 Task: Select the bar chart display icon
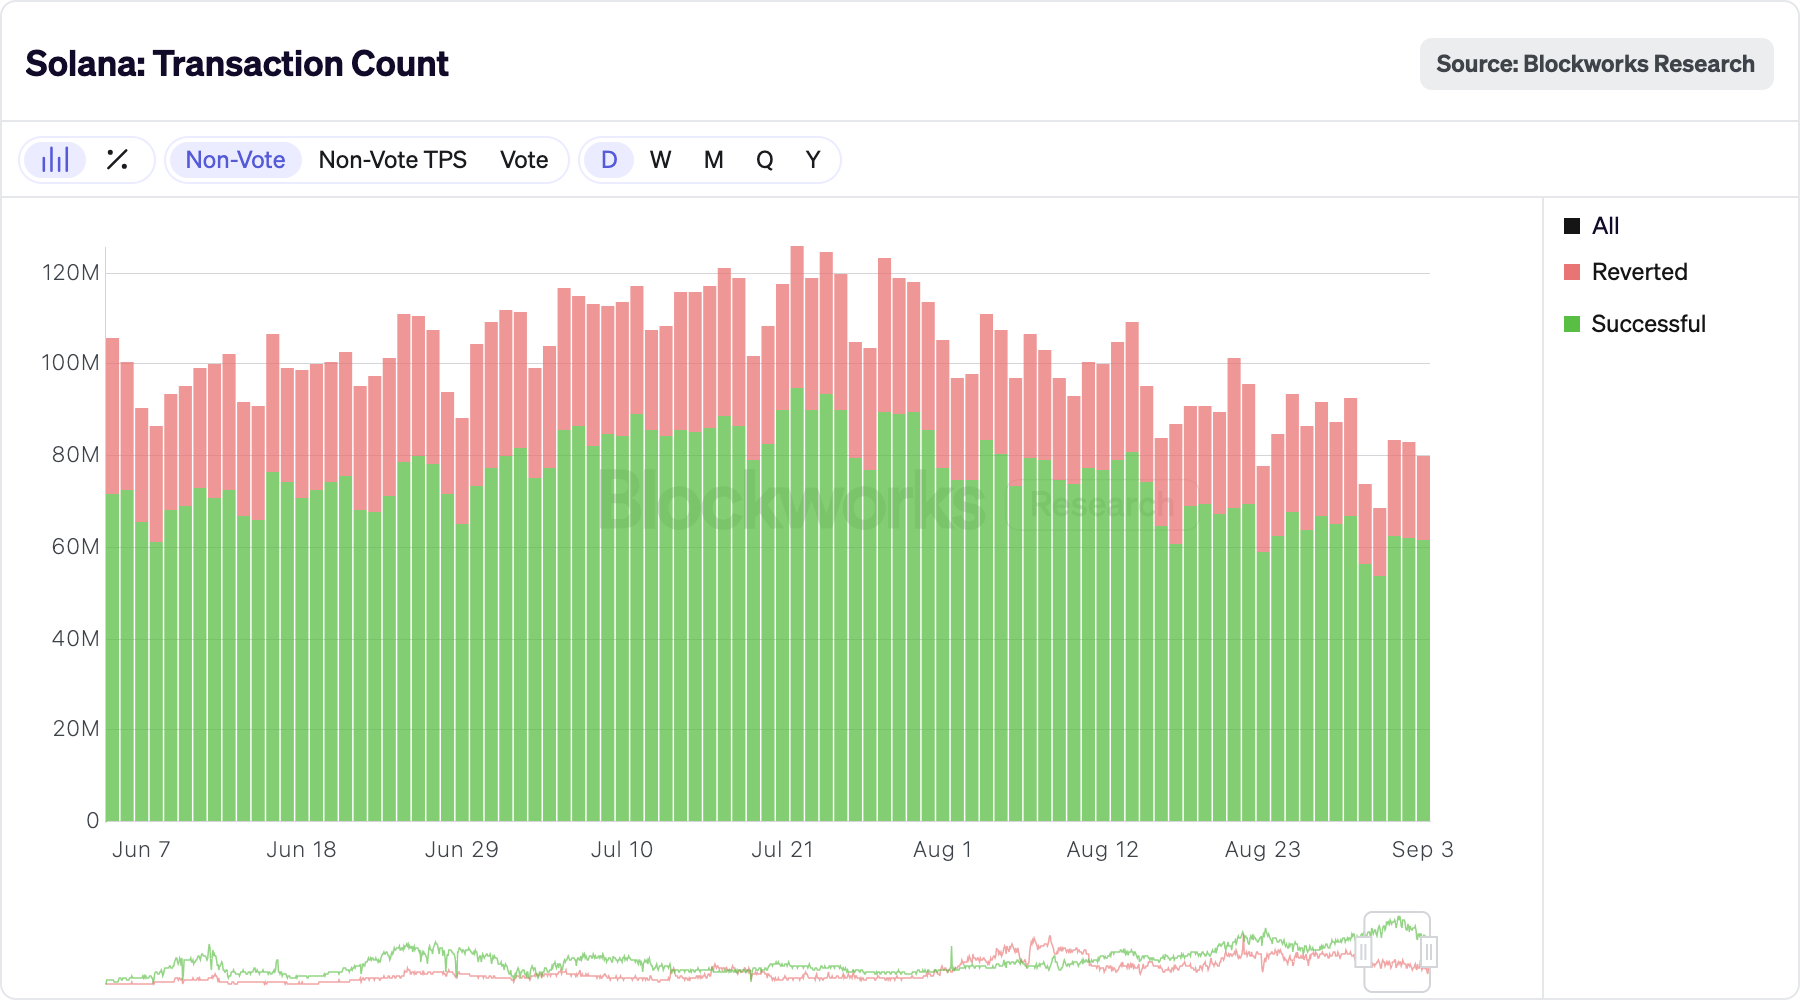click(54, 159)
